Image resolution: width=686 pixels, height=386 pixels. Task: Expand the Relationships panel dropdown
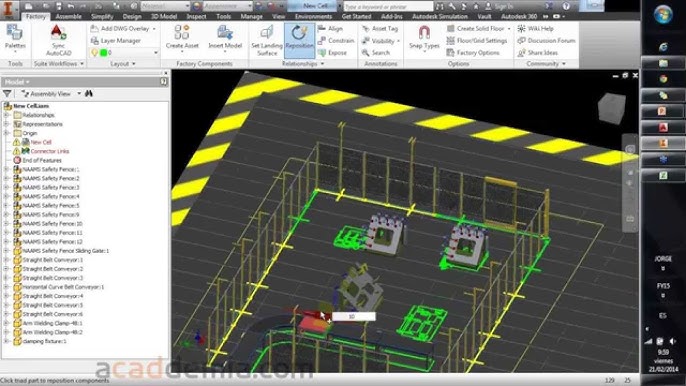pos(303,64)
